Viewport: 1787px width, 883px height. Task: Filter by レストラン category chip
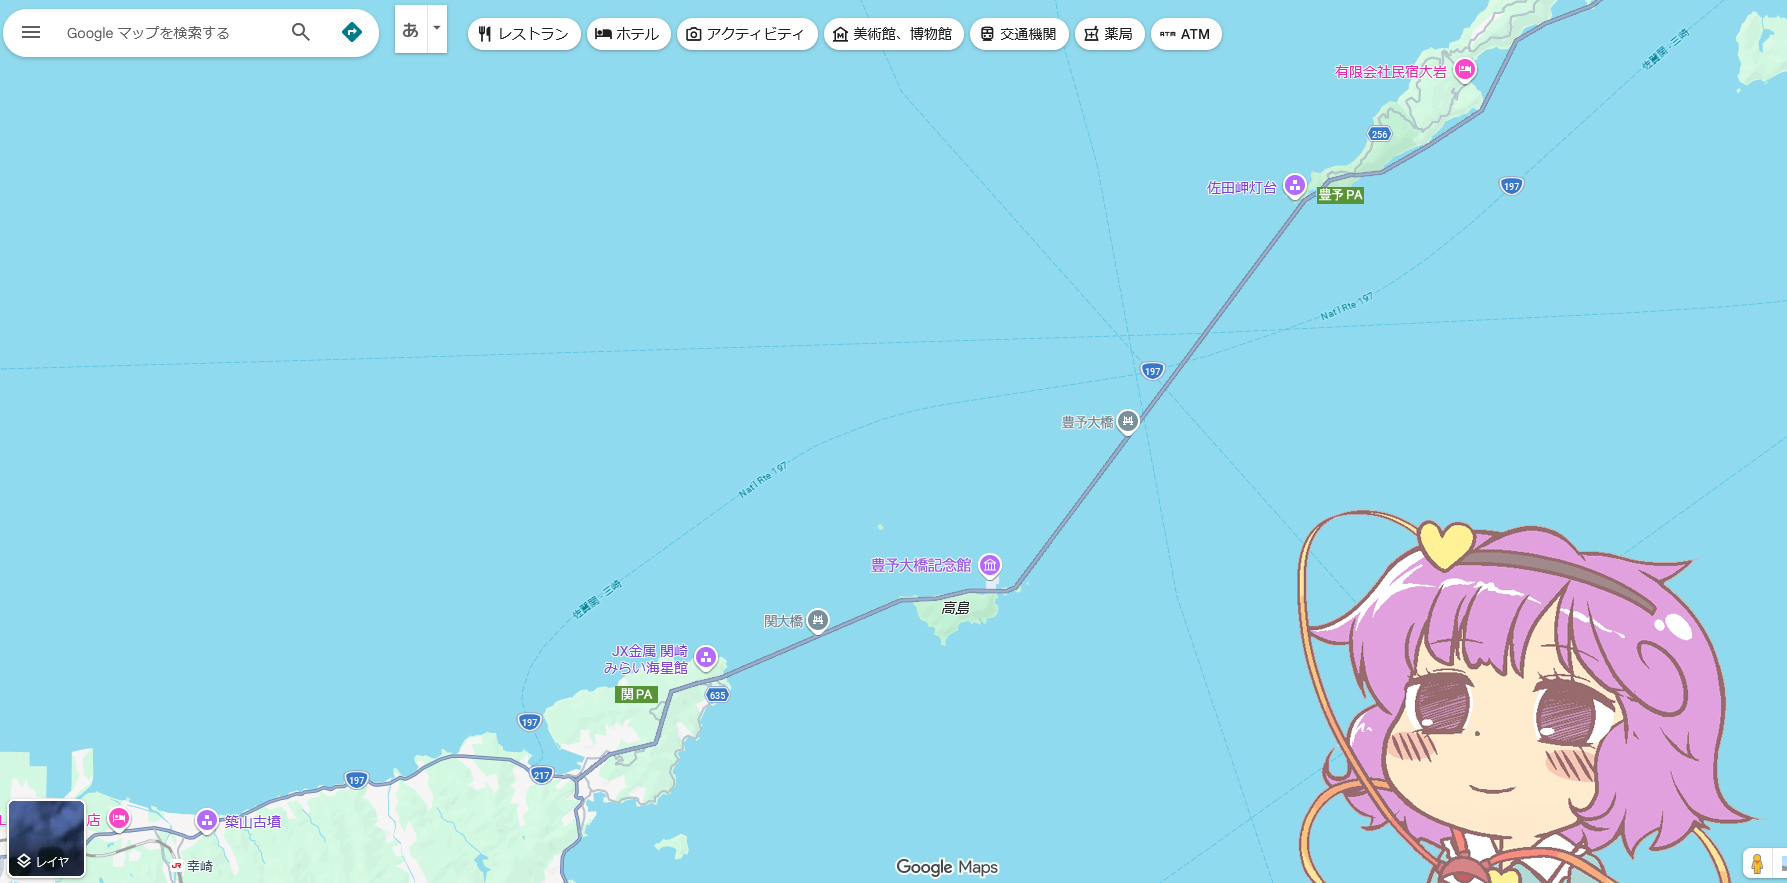coord(524,34)
